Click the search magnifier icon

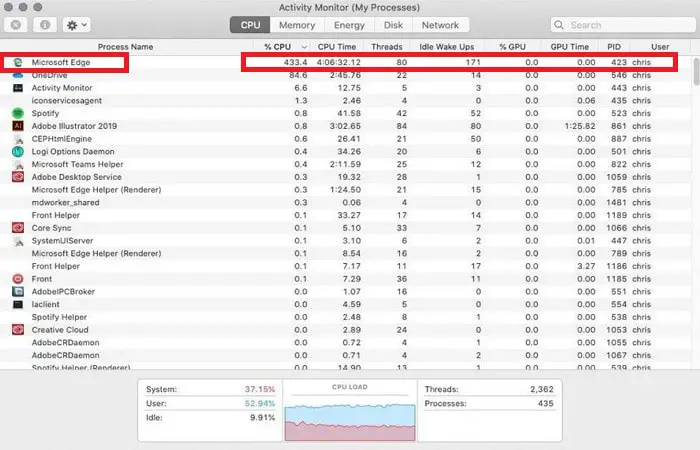[x=559, y=25]
